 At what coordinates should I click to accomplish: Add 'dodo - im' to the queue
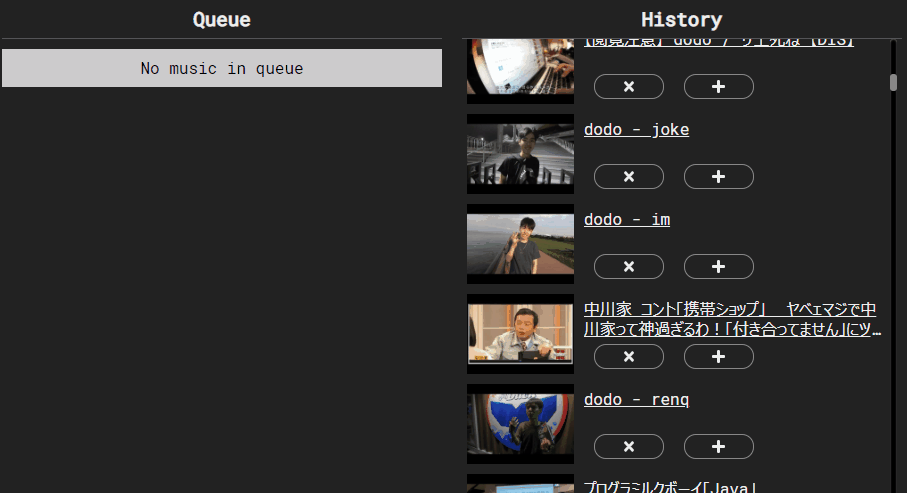pyautogui.click(x=718, y=267)
